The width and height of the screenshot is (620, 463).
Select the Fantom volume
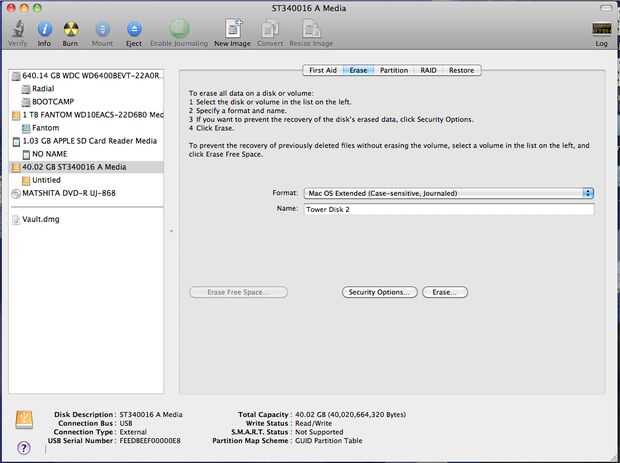click(86, 128)
